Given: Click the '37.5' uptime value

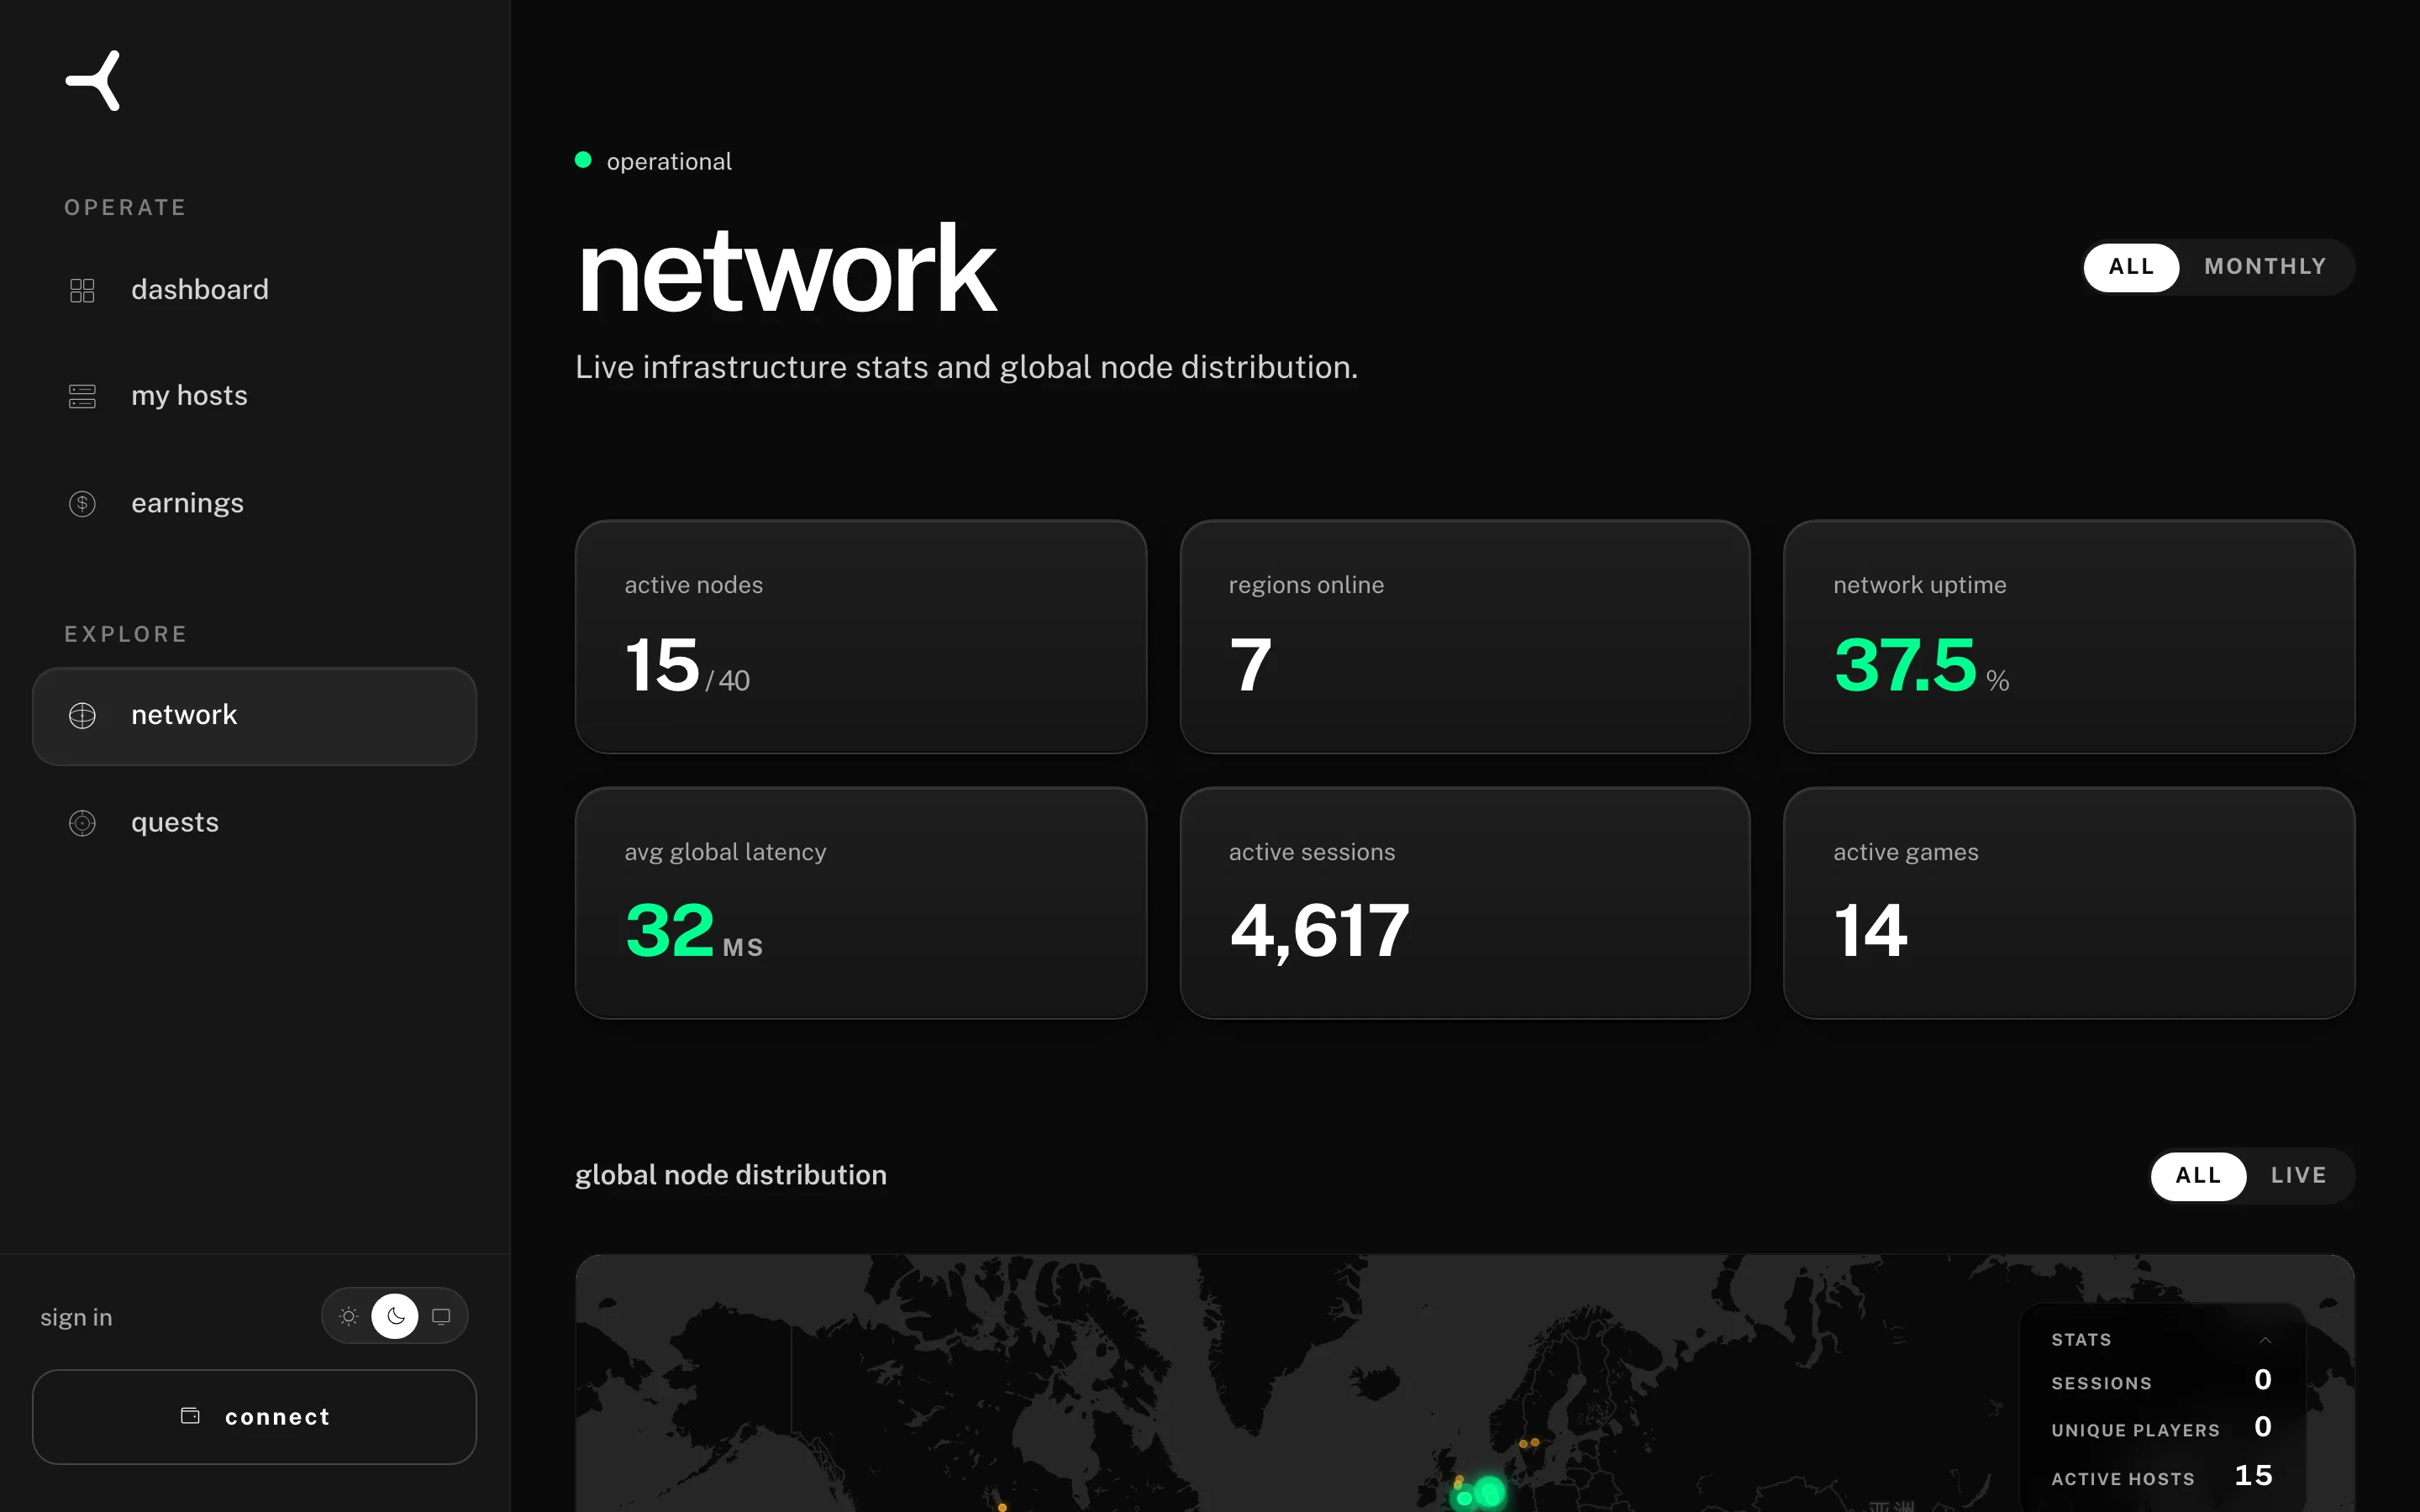Looking at the screenshot, I should [x=1905, y=665].
